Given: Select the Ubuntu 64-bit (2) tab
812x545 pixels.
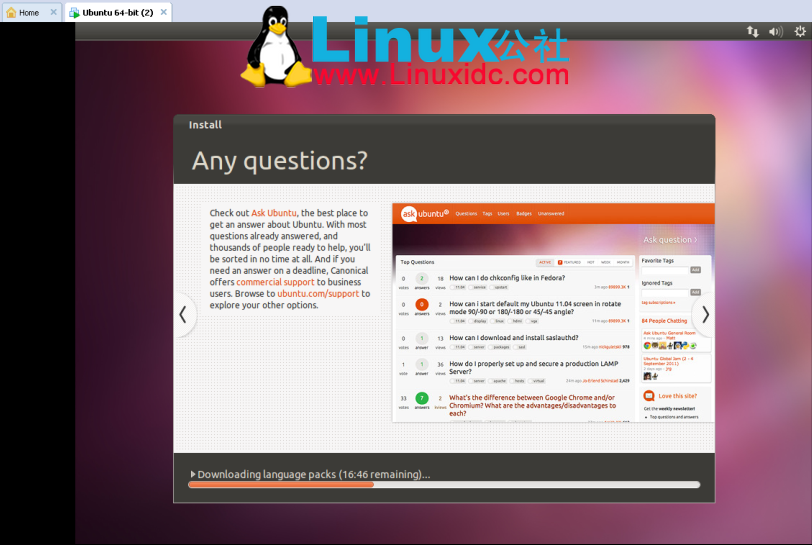Looking at the screenshot, I should (x=118, y=12).
